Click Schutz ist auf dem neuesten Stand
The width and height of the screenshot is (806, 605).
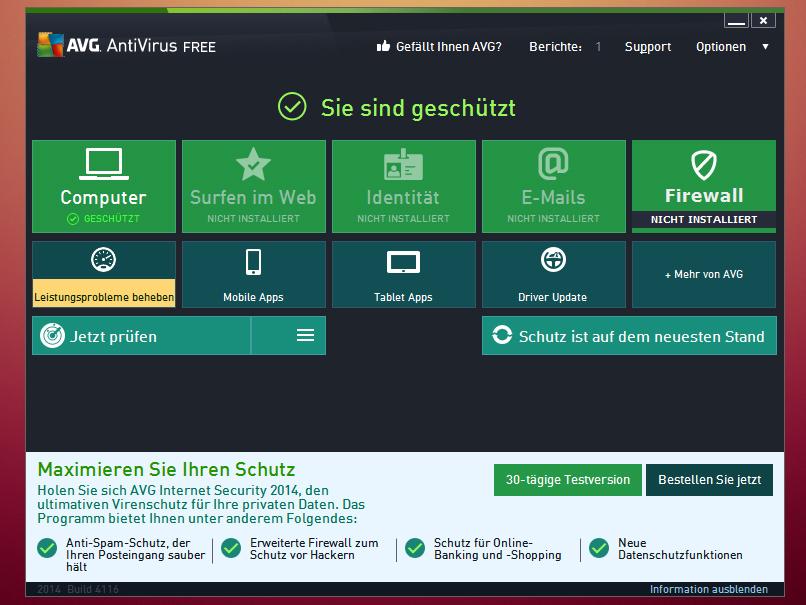629,336
